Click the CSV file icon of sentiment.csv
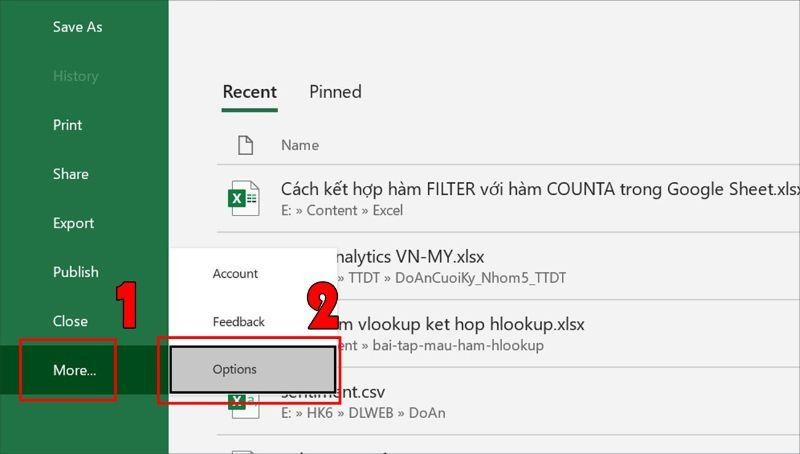The image size is (800, 454). point(244,405)
